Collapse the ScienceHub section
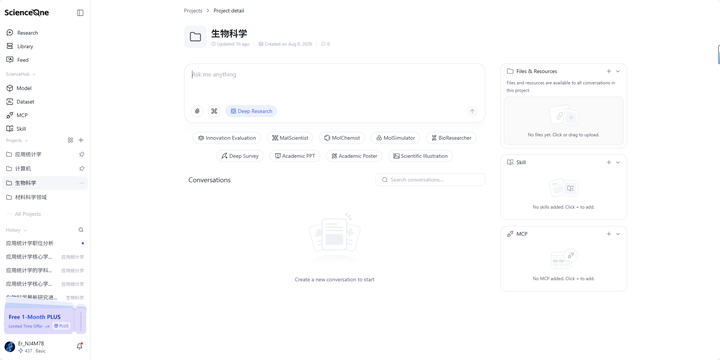The width and height of the screenshot is (720, 360). coord(34,74)
